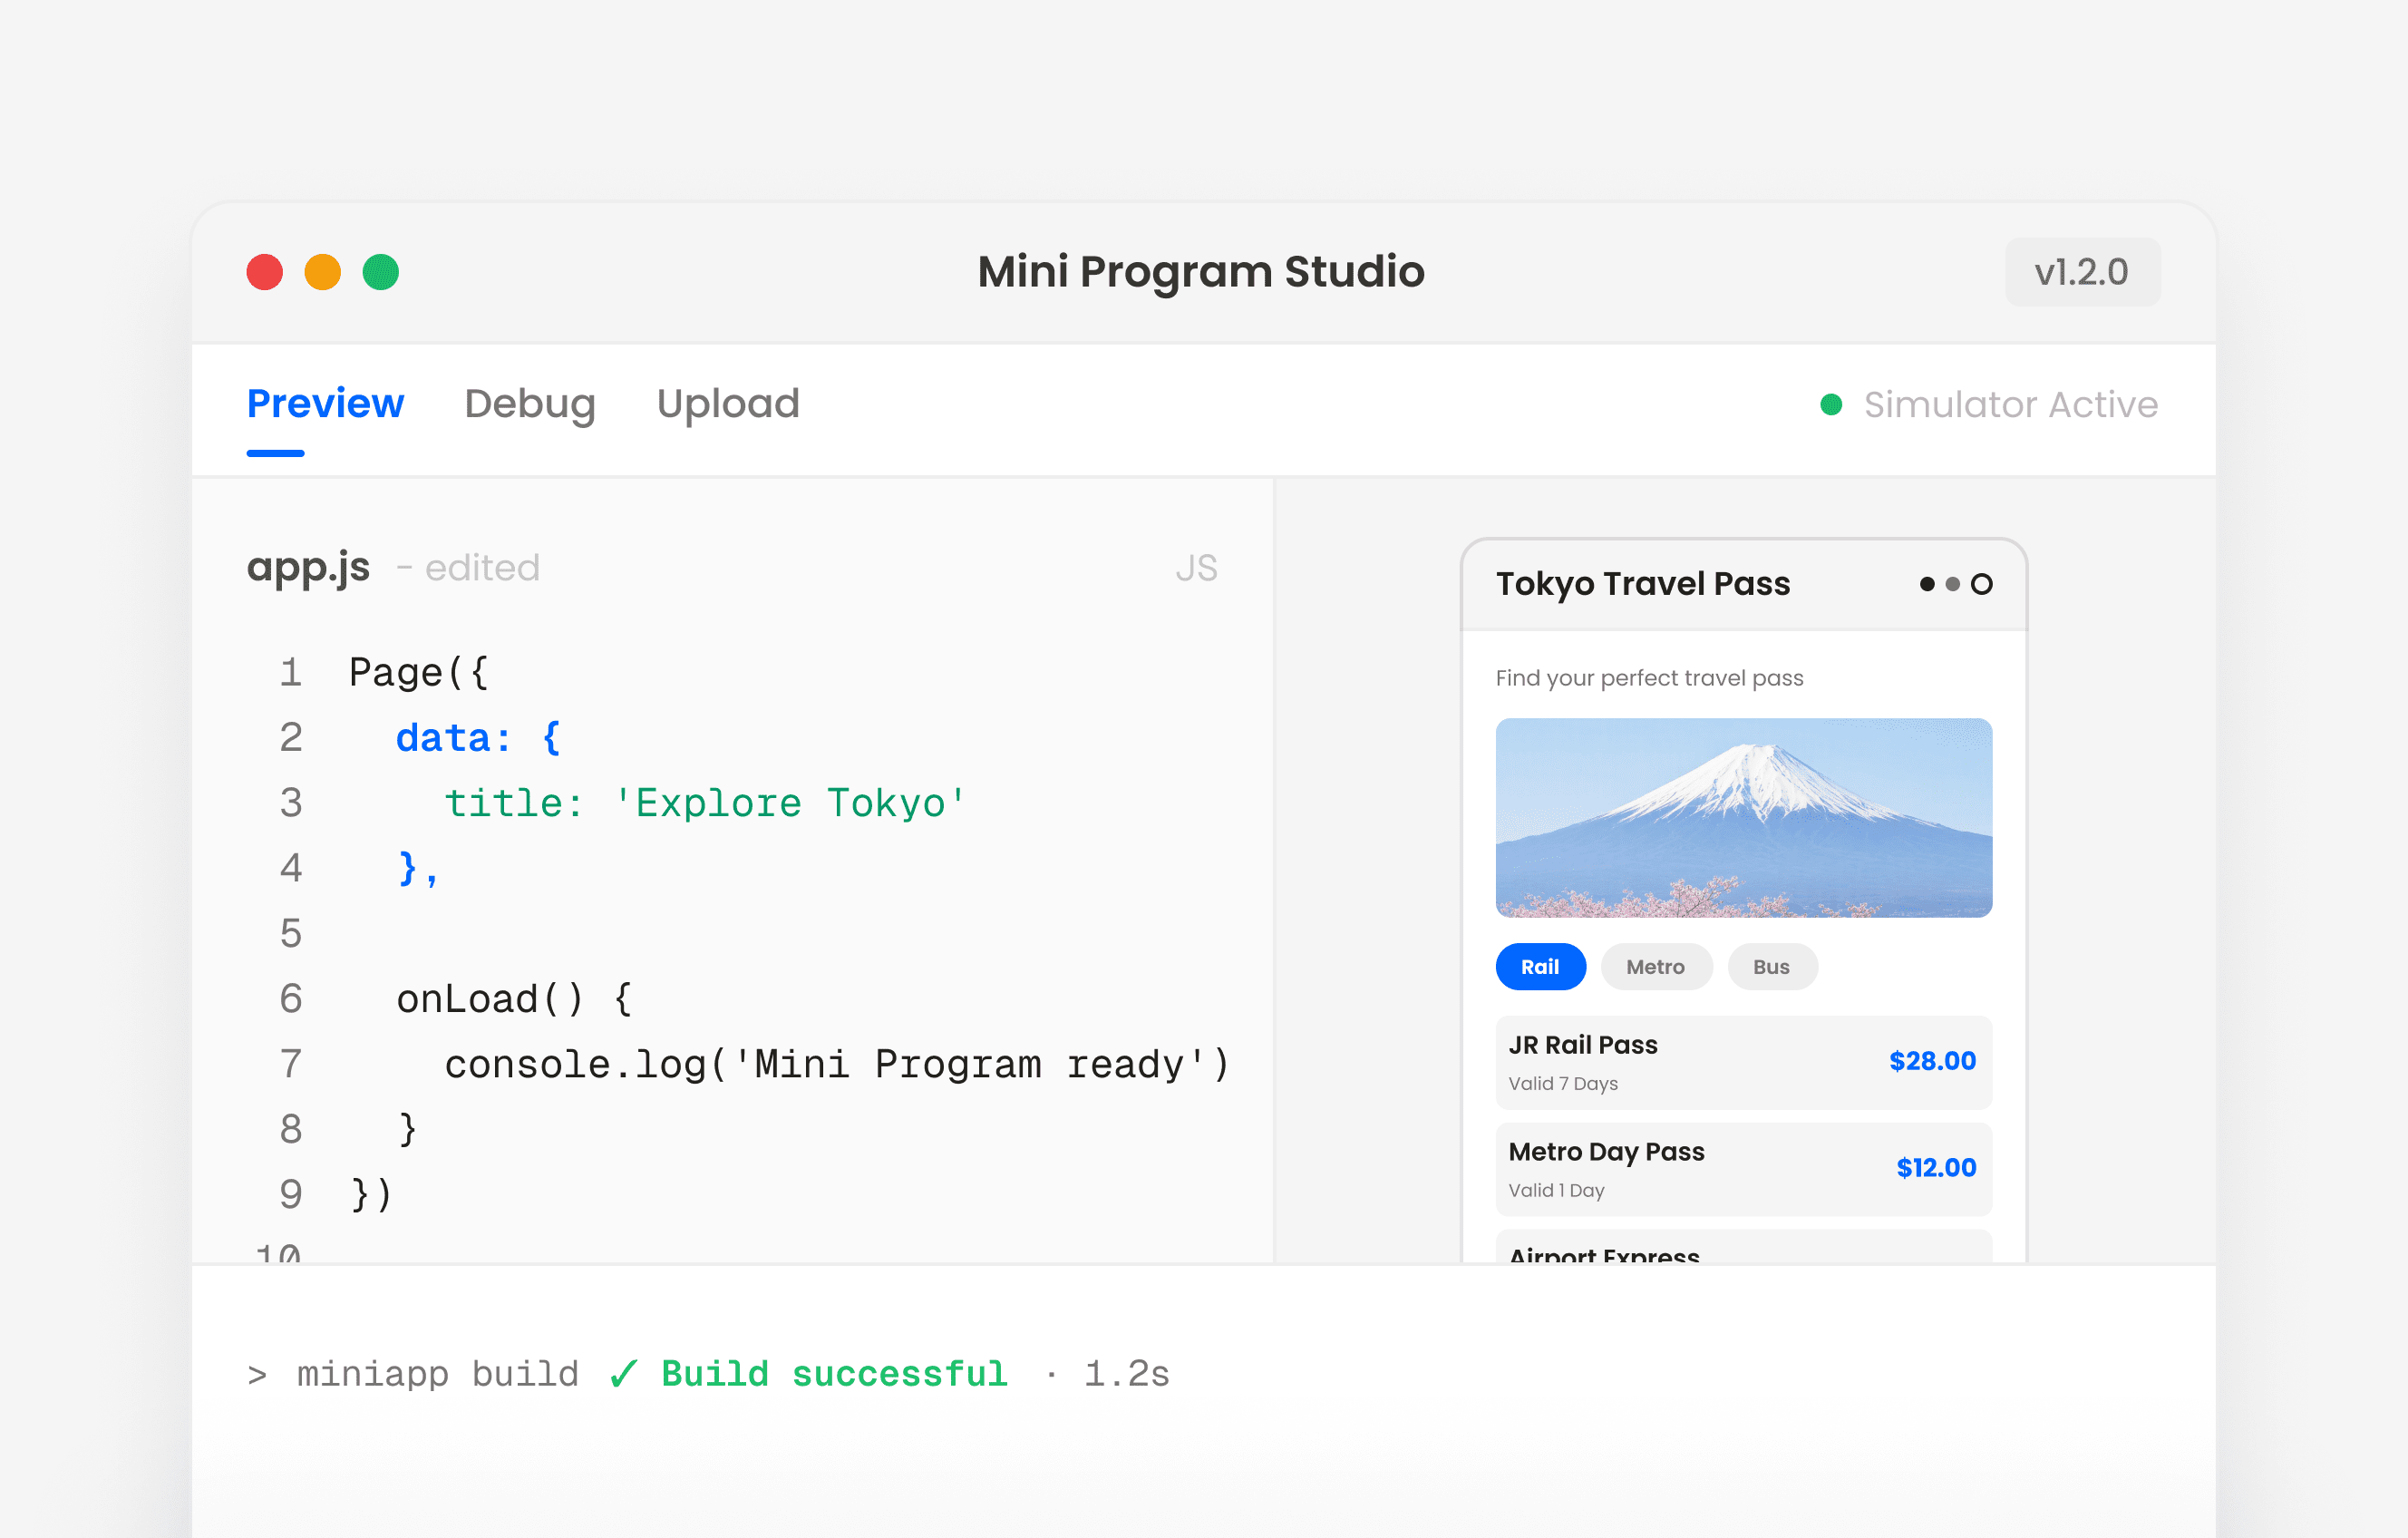Viewport: 2408px width, 1538px height.
Task: Click 'Find your perfect travel pass' subtitle
Action: pyautogui.click(x=1649, y=678)
